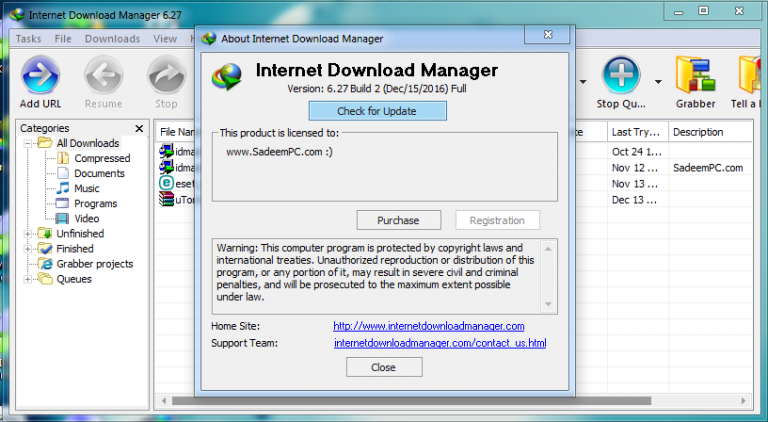Open the Stop Queue dropdown arrow
The image size is (768, 422).
tap(658, 82)
